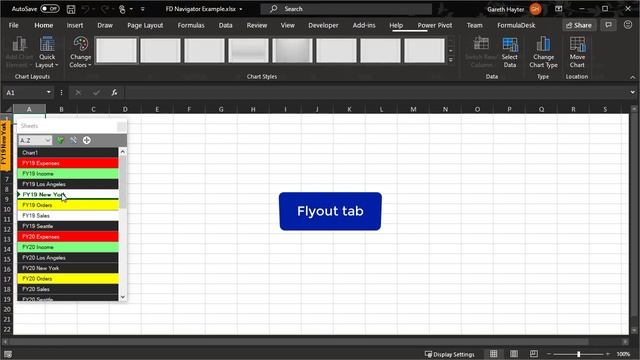640x360 pixels.
Task: Expand the Name Box dropdown arrow
Action: [49, 92]
